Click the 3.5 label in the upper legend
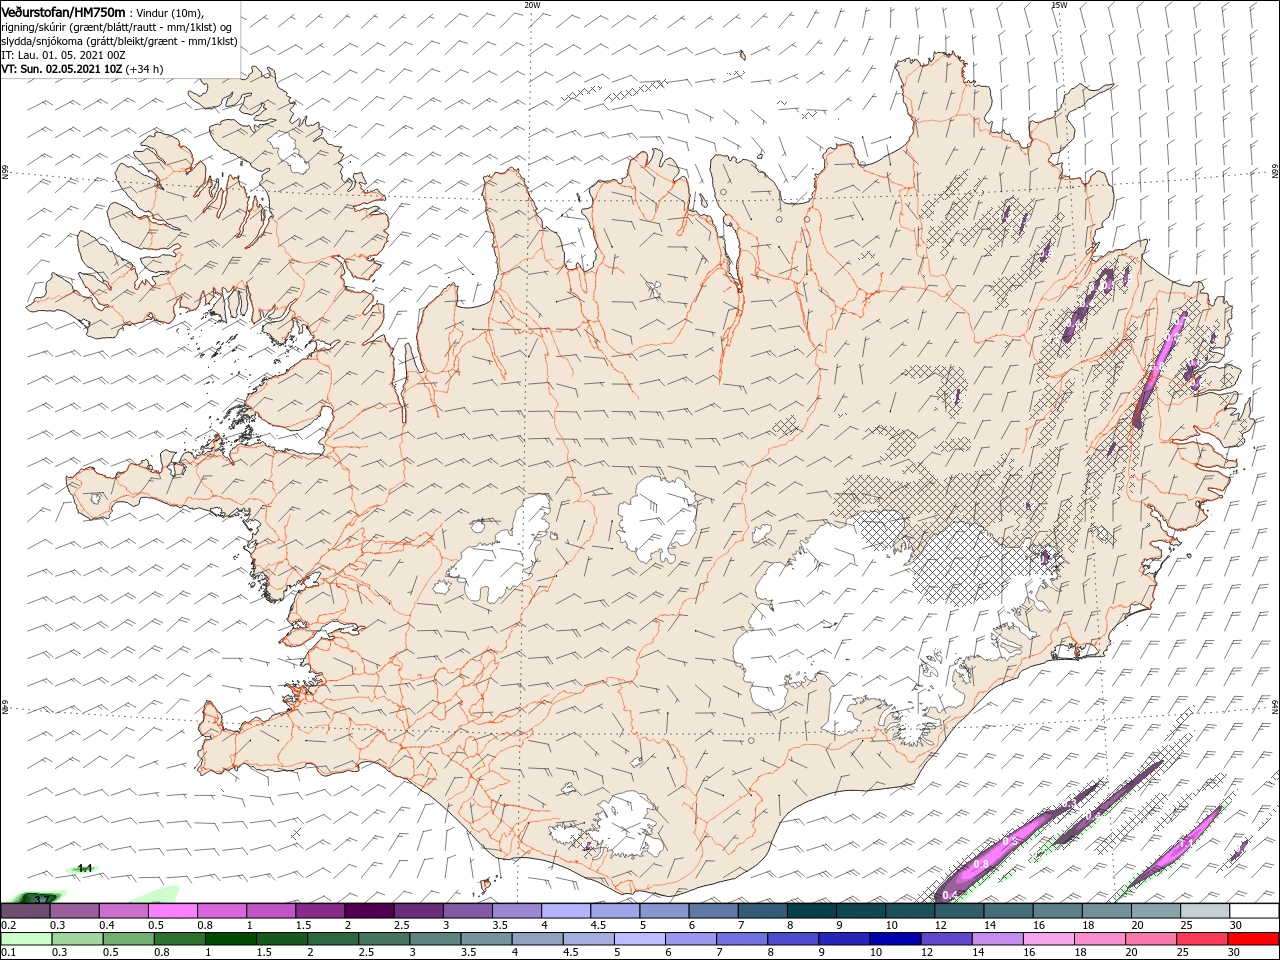Screen dimensions: 1280x960 pyautogui.click(x=499, y=925)
